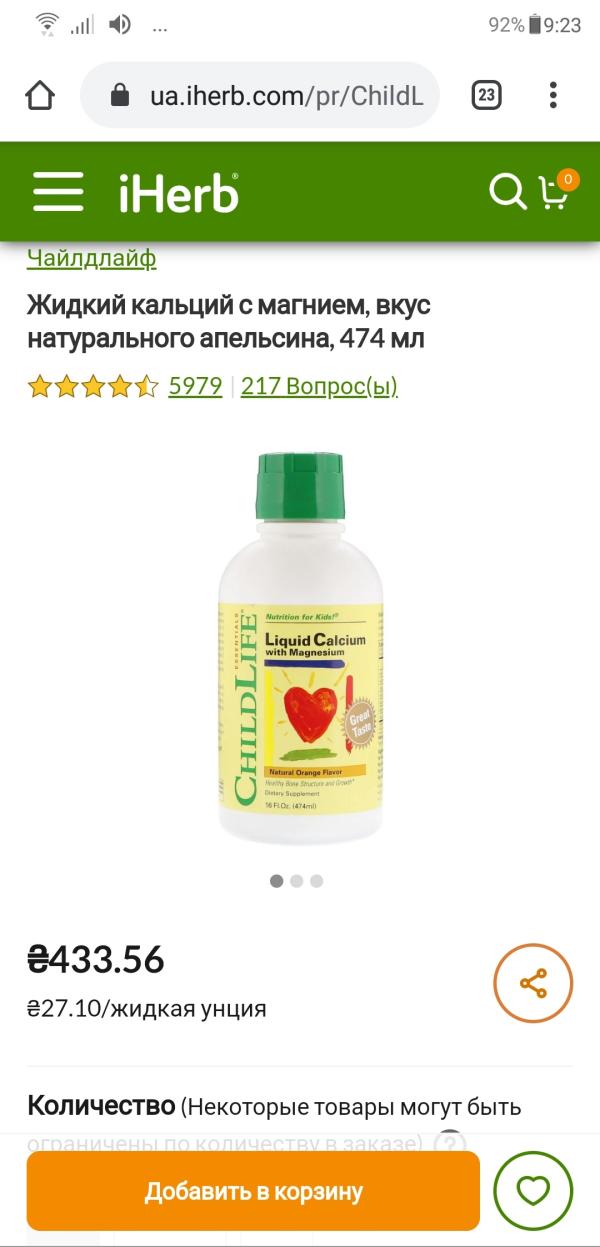Click the iHerb logo

(179, 191)
